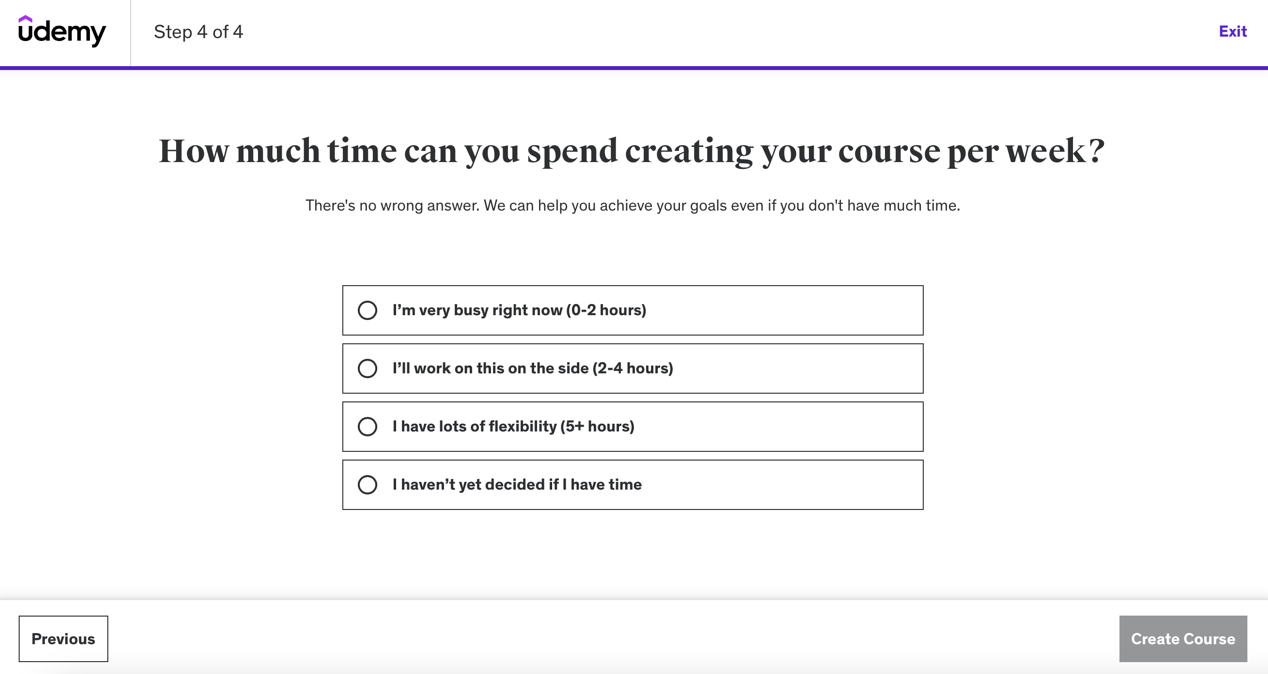1268x674 pixels.
Task: Select the first answer option box
Action: click(633, 310)
